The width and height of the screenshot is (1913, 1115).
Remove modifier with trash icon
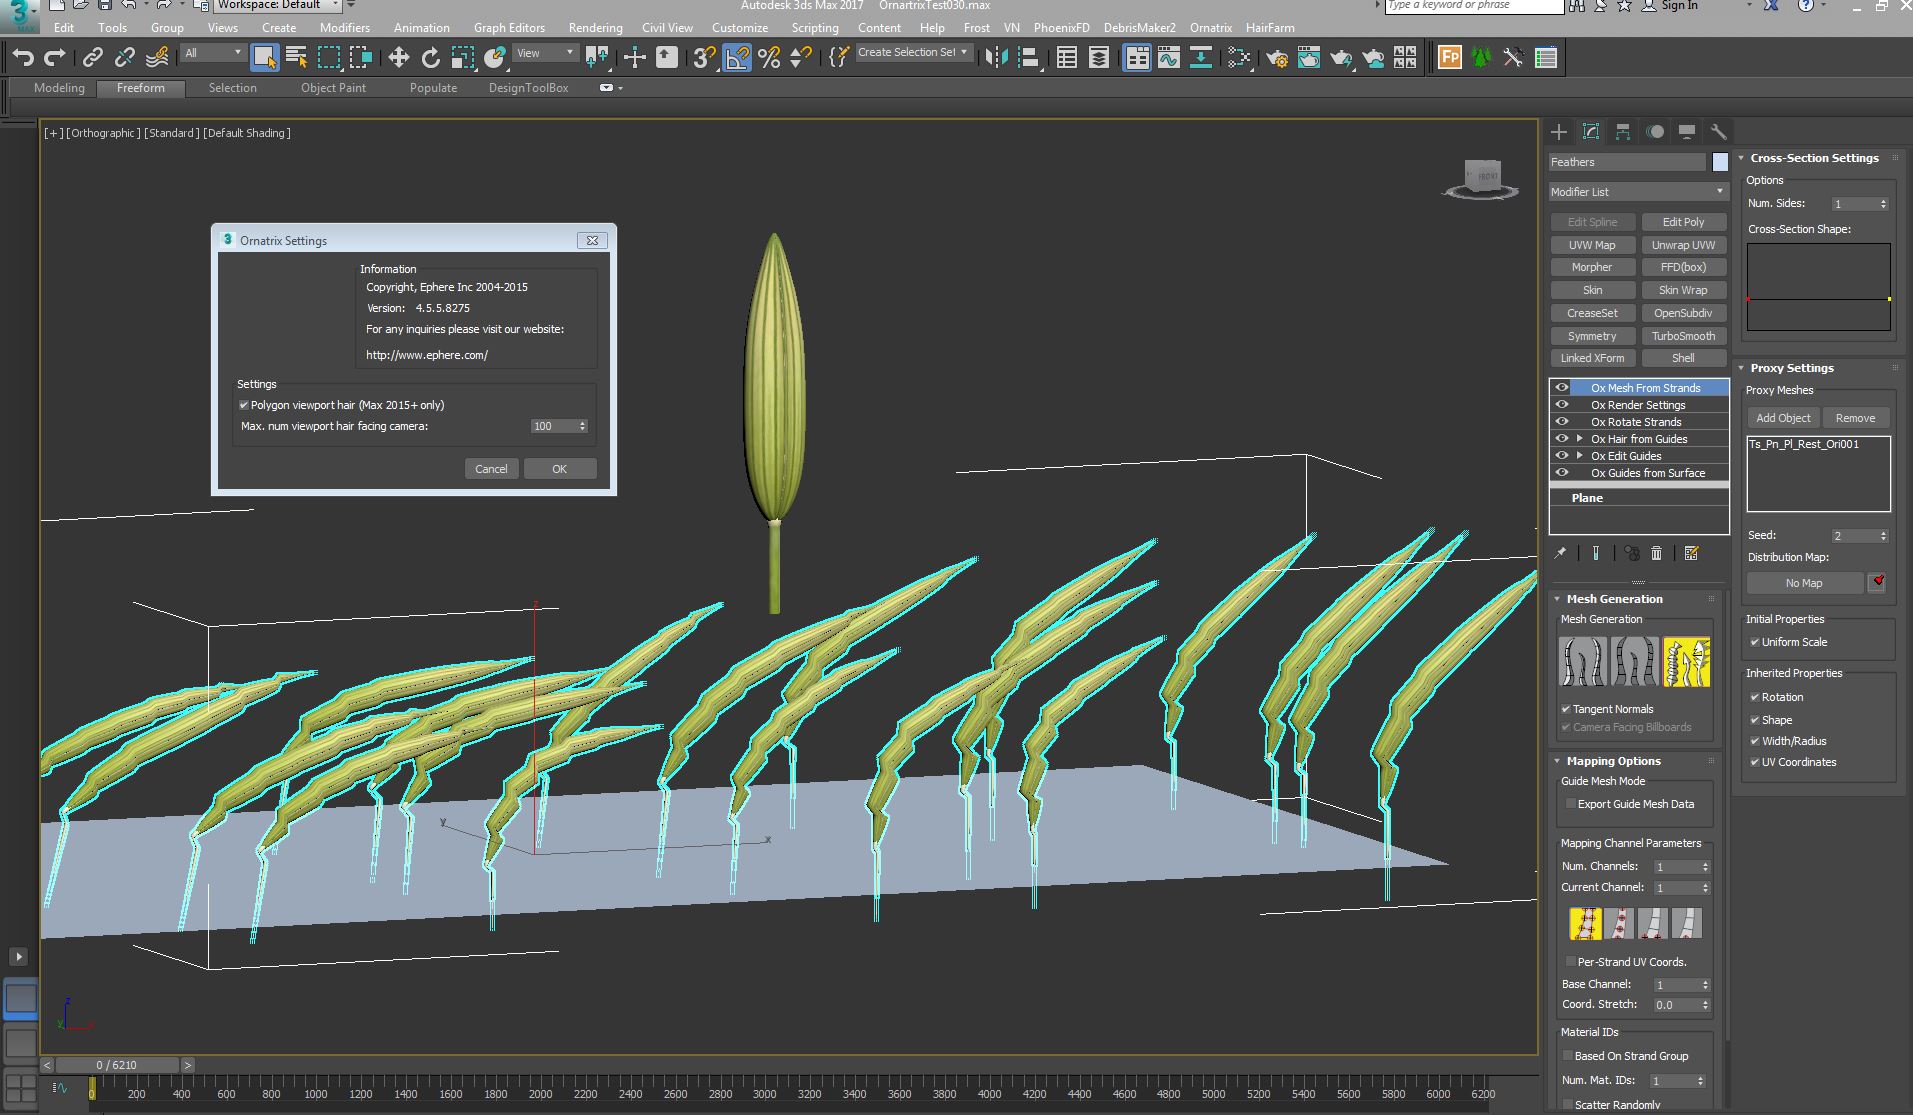[1656, 553]
